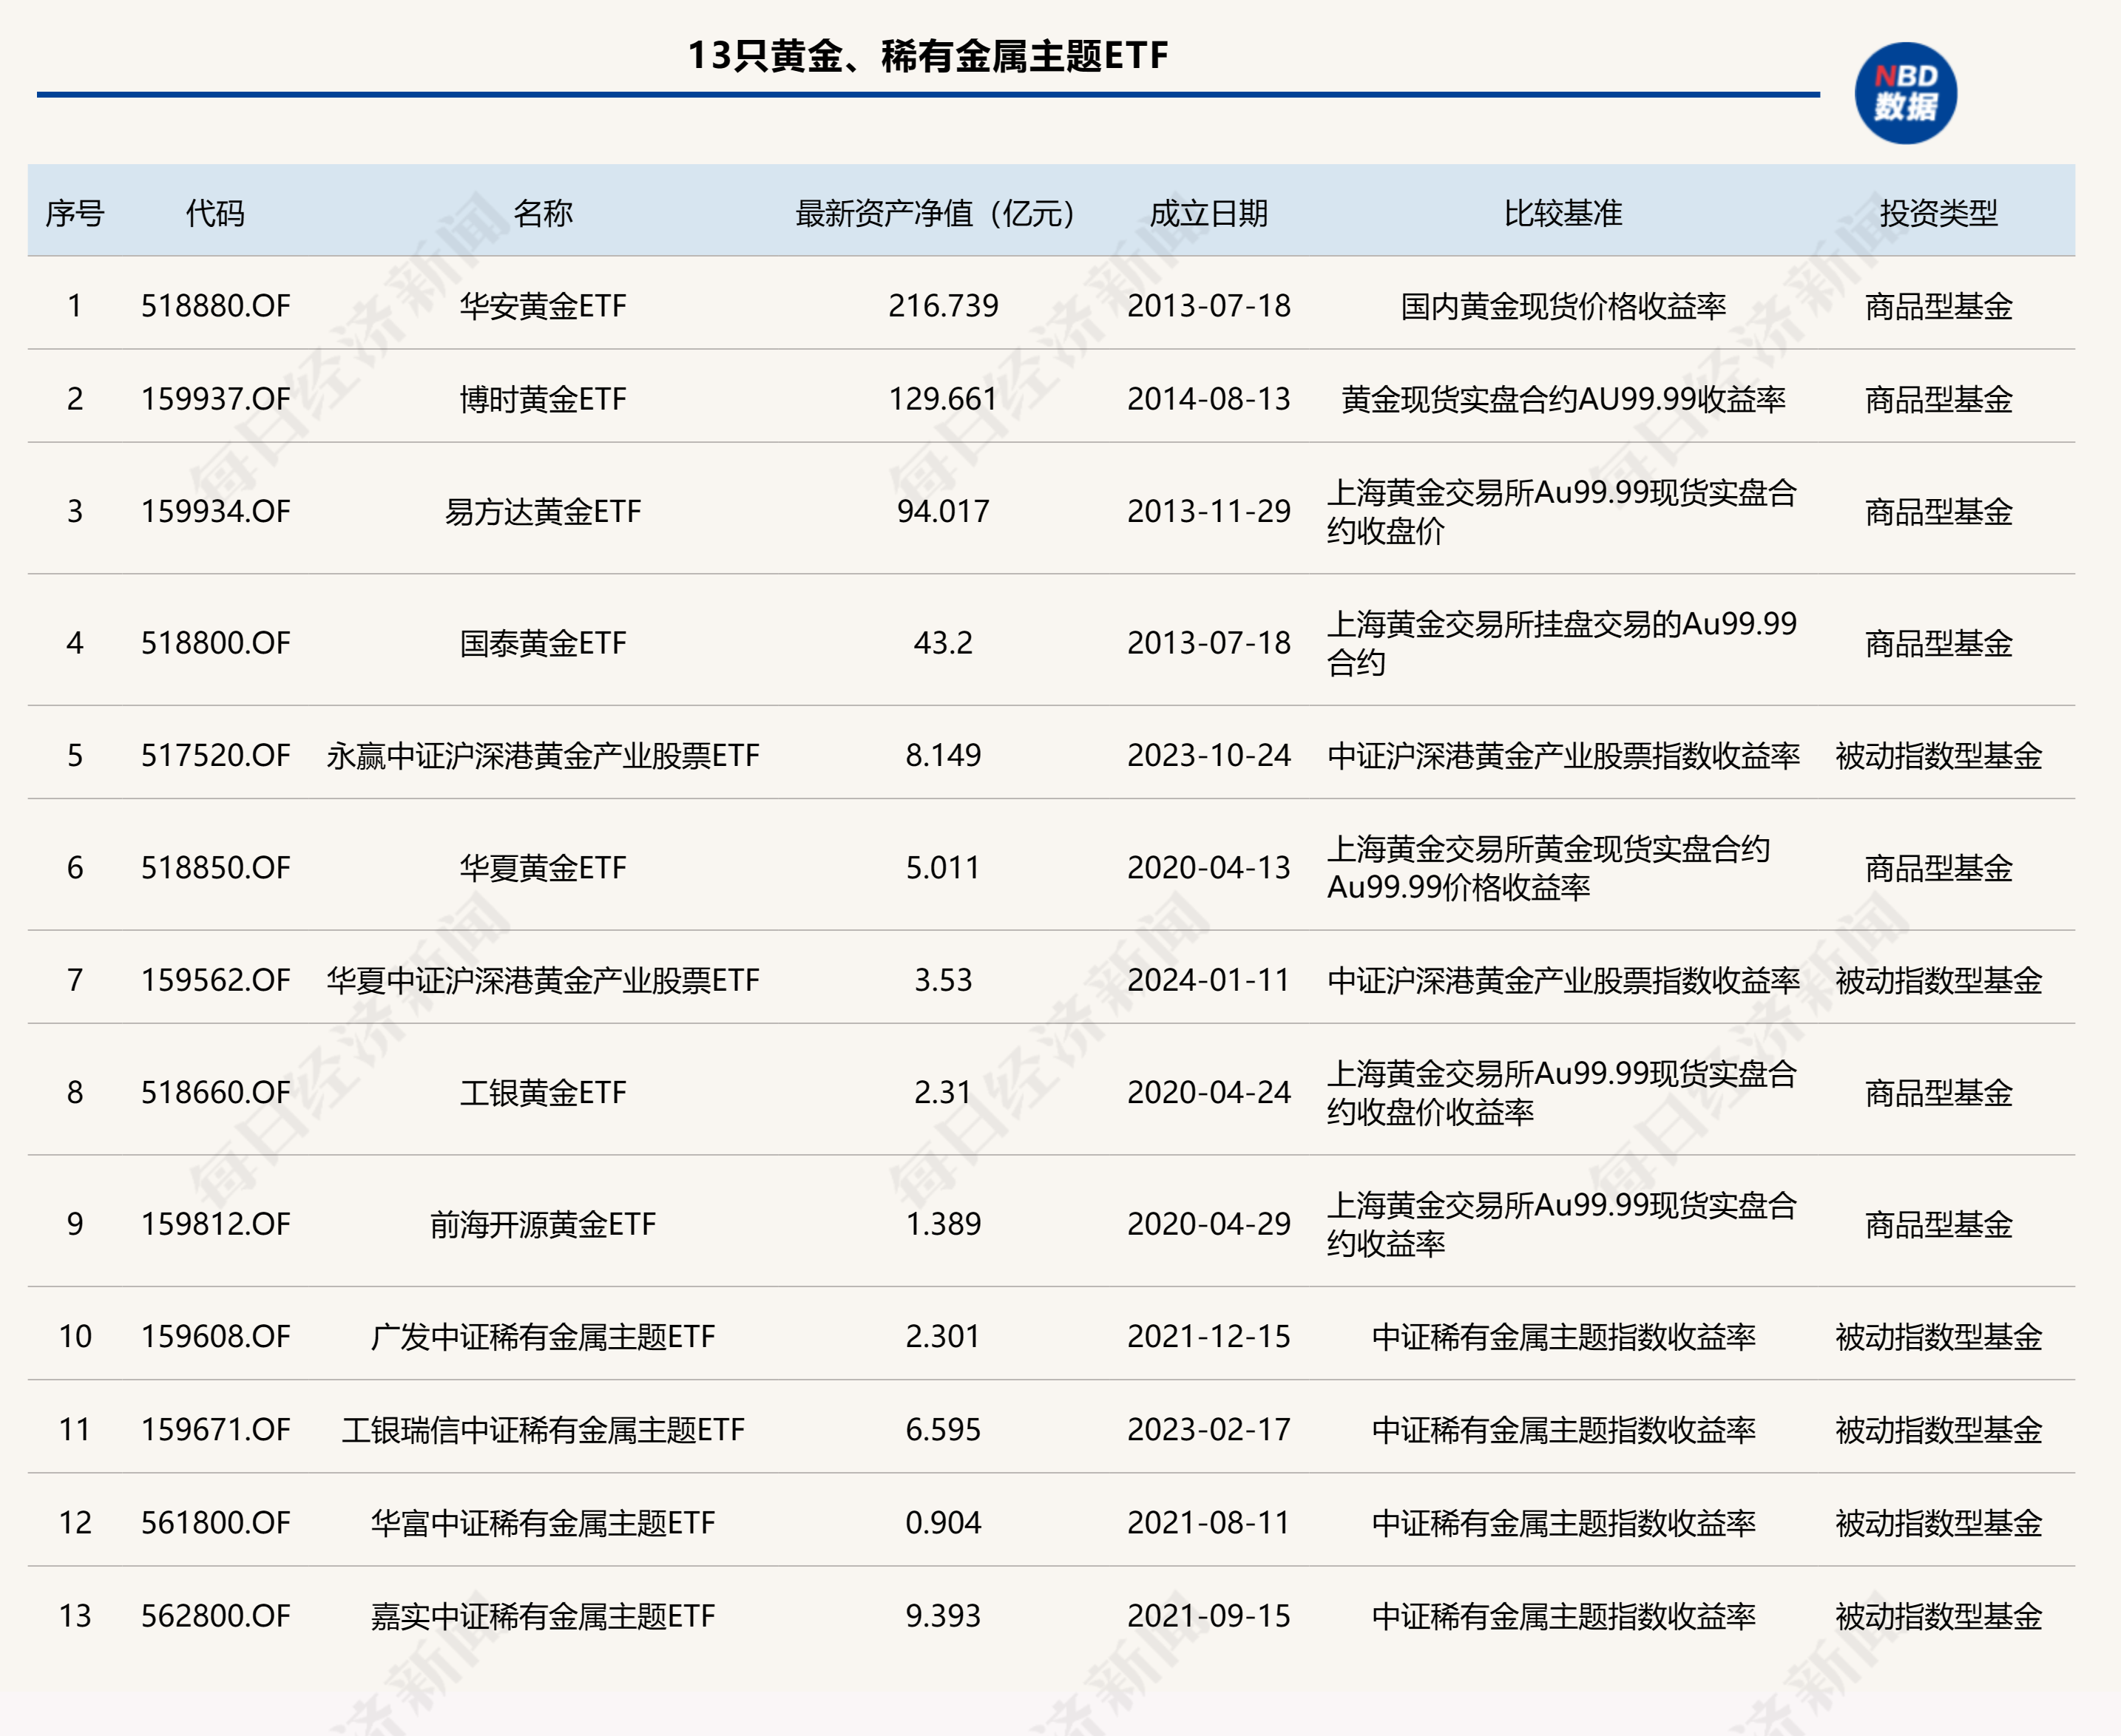
Task: Click the 序号 column header
Action: click(x=75, y=213)
